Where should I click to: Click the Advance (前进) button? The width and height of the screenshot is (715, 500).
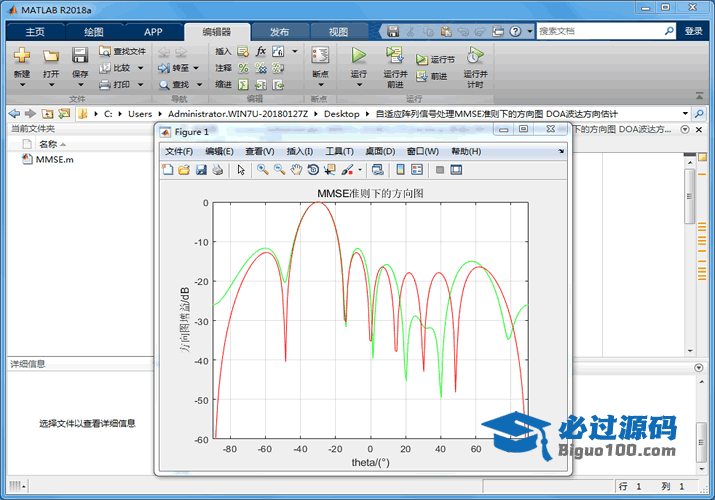tap(431, 76)
